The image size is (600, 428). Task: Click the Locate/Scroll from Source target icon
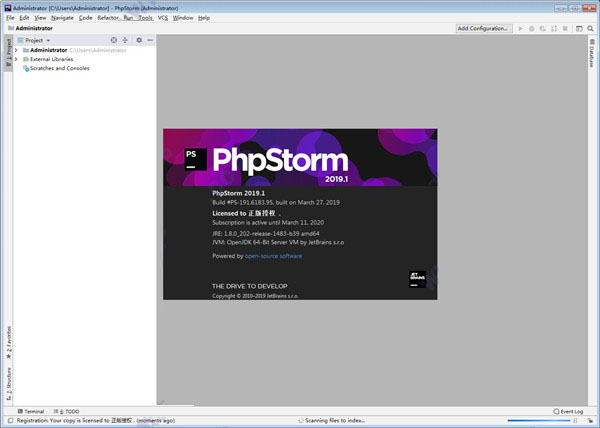113,40
